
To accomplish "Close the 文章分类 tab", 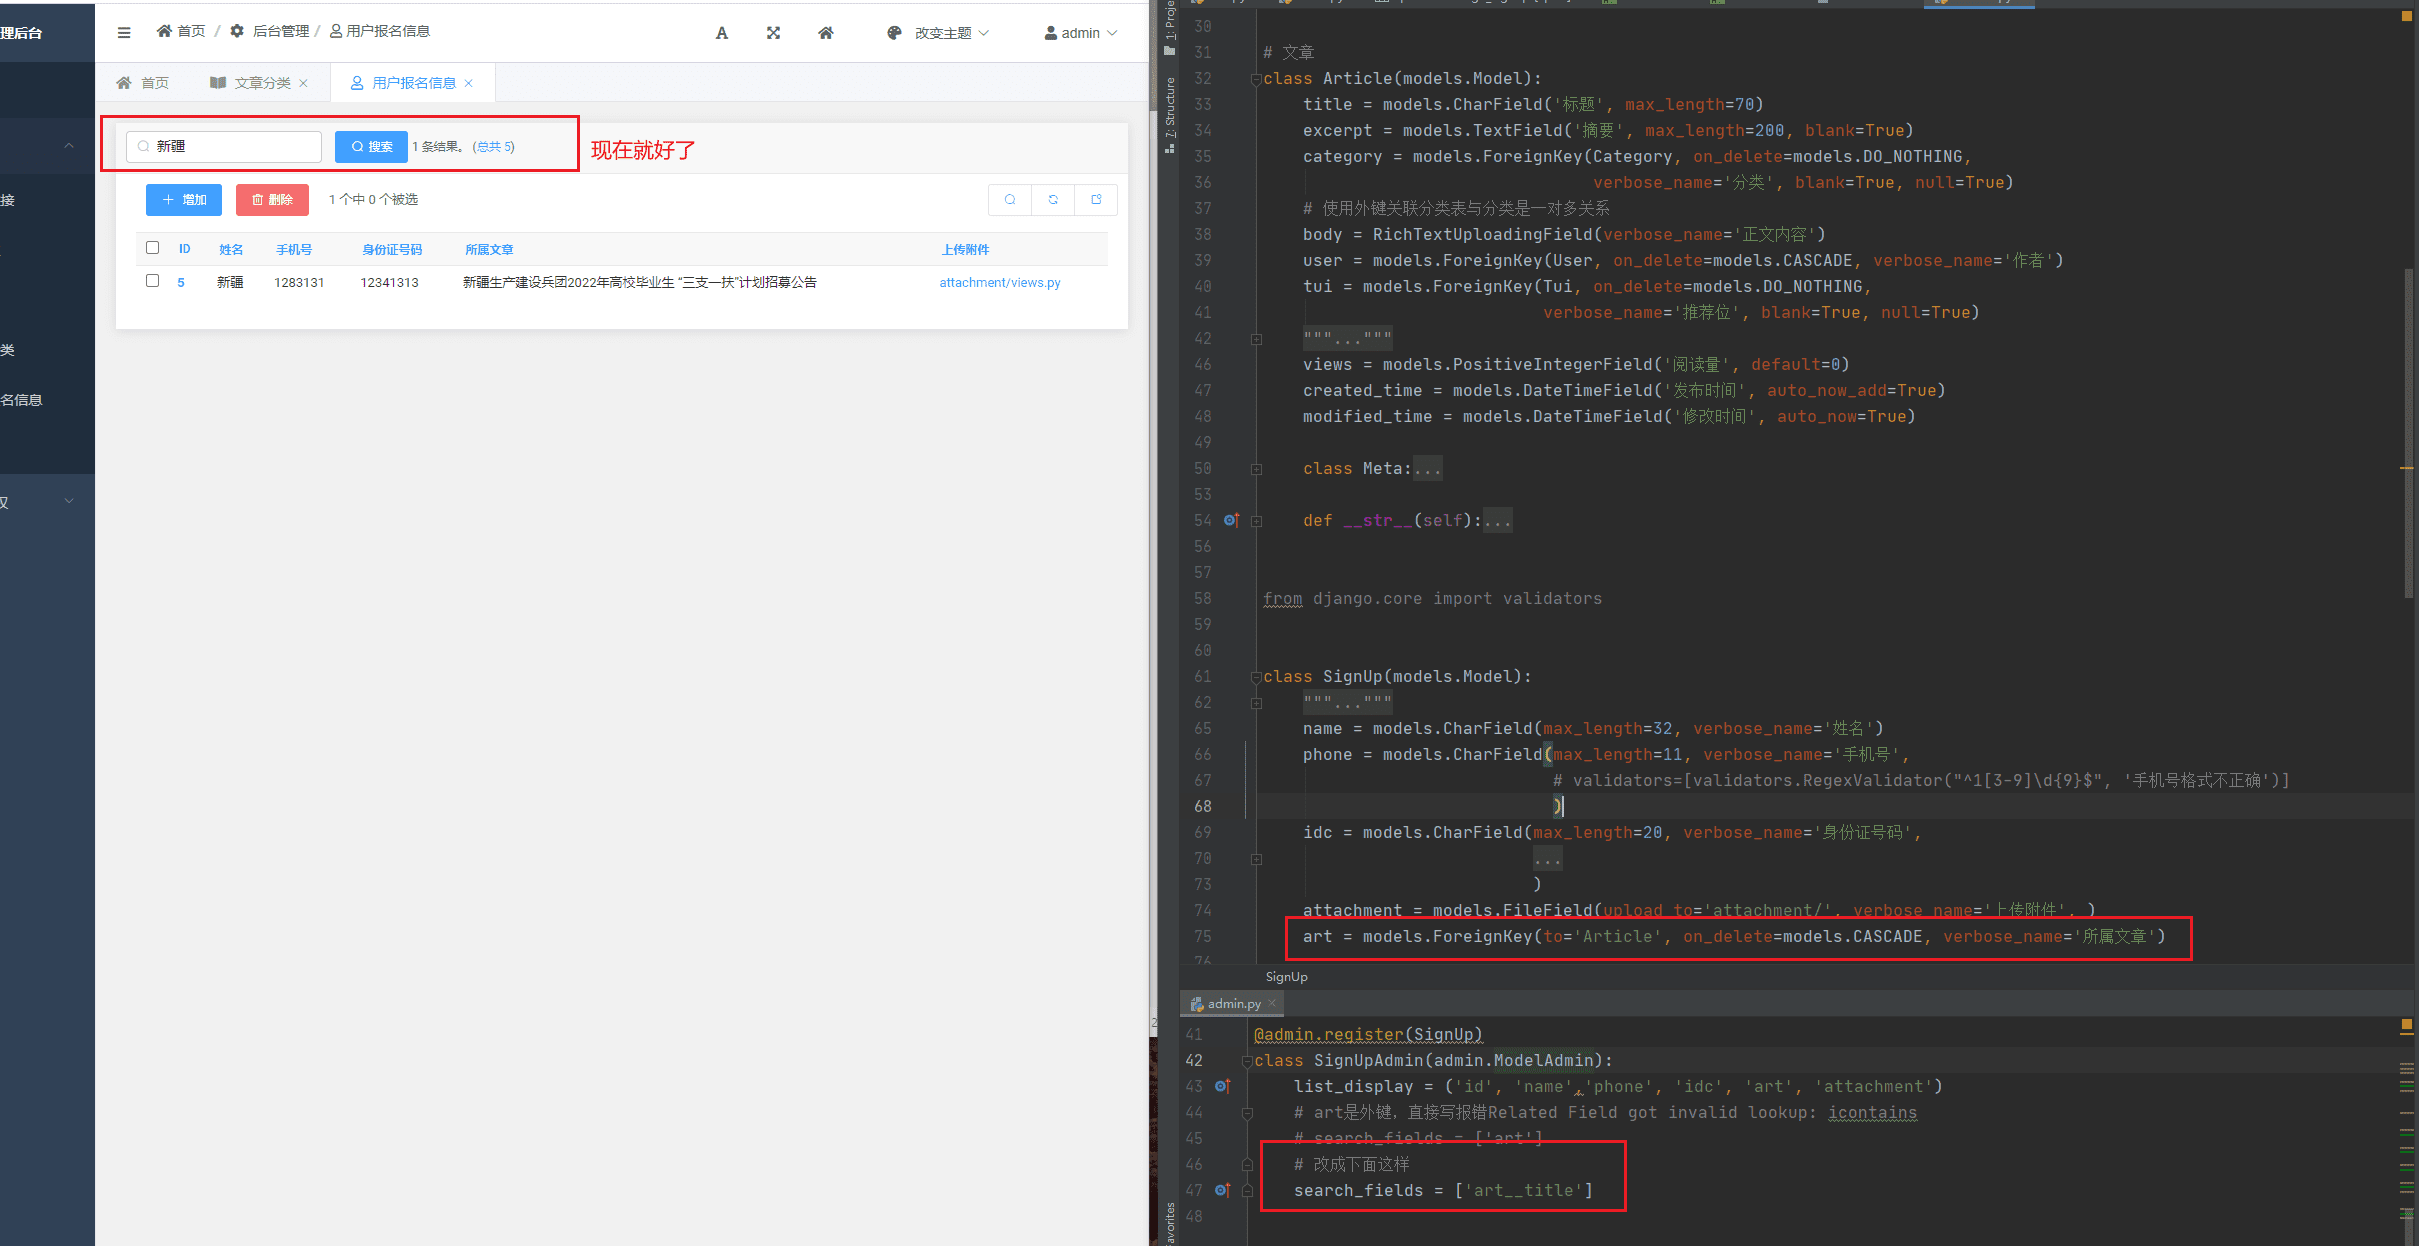I will pyautogui.click(x=303, y=83).
